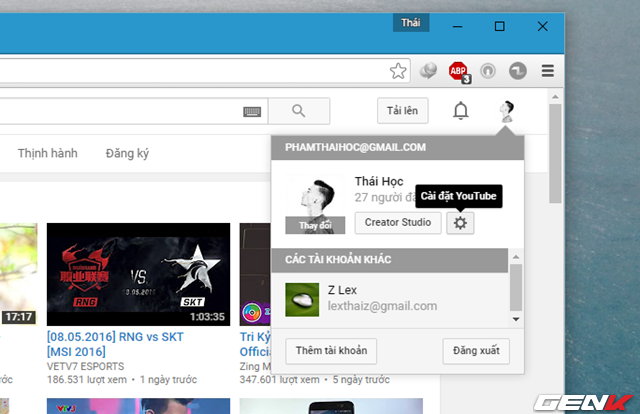Switch to the Đăng ký tab
640x414 pixels.
click(x=127, y=154)
